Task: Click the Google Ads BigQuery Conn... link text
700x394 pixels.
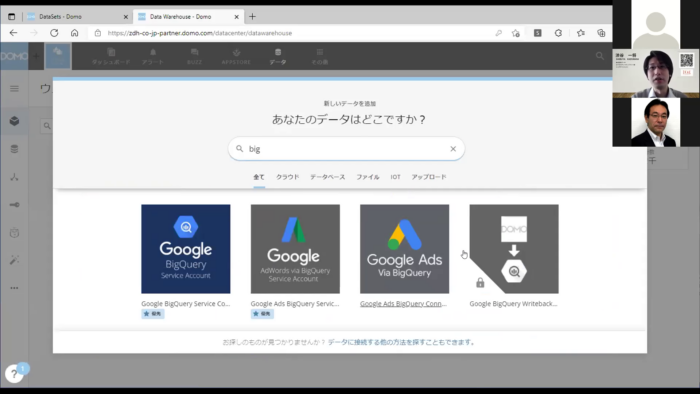Action: pyautogui.click(x=404, y=303)
